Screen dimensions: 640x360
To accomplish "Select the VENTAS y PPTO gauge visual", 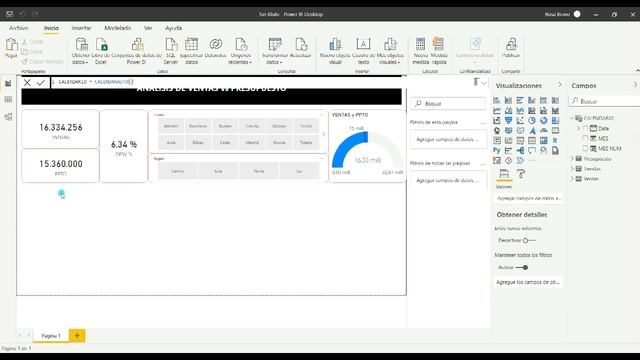I will [367, 146].
